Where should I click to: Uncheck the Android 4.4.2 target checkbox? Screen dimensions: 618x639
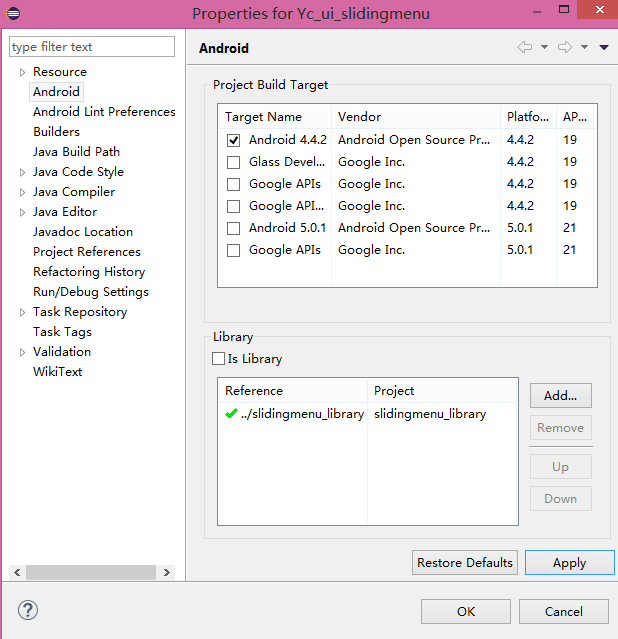pyautogui.click(x=234, y=140)
